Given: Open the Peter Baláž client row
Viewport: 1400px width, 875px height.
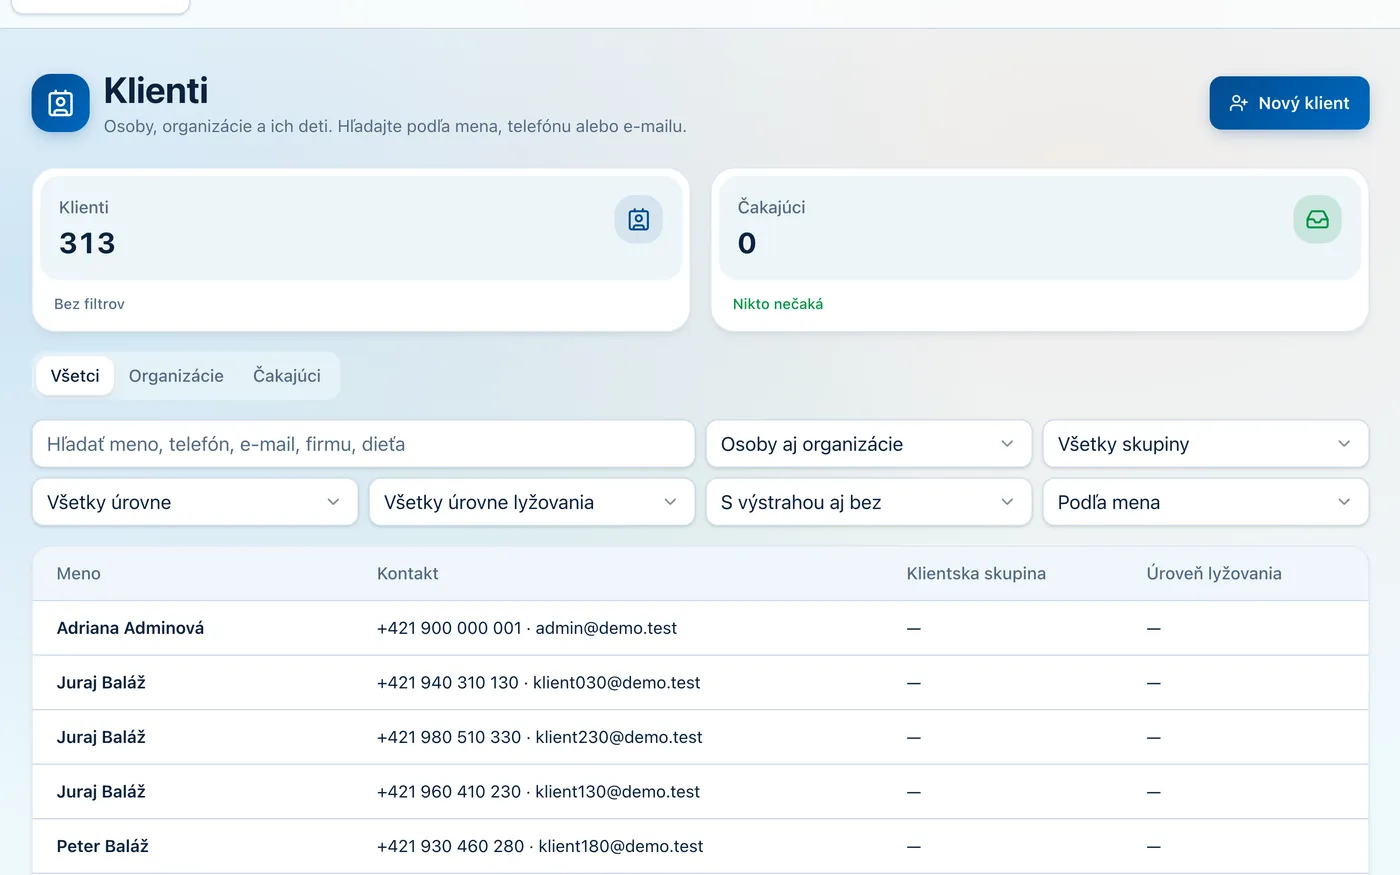Looking at the screenshot, I should point(700,846).
